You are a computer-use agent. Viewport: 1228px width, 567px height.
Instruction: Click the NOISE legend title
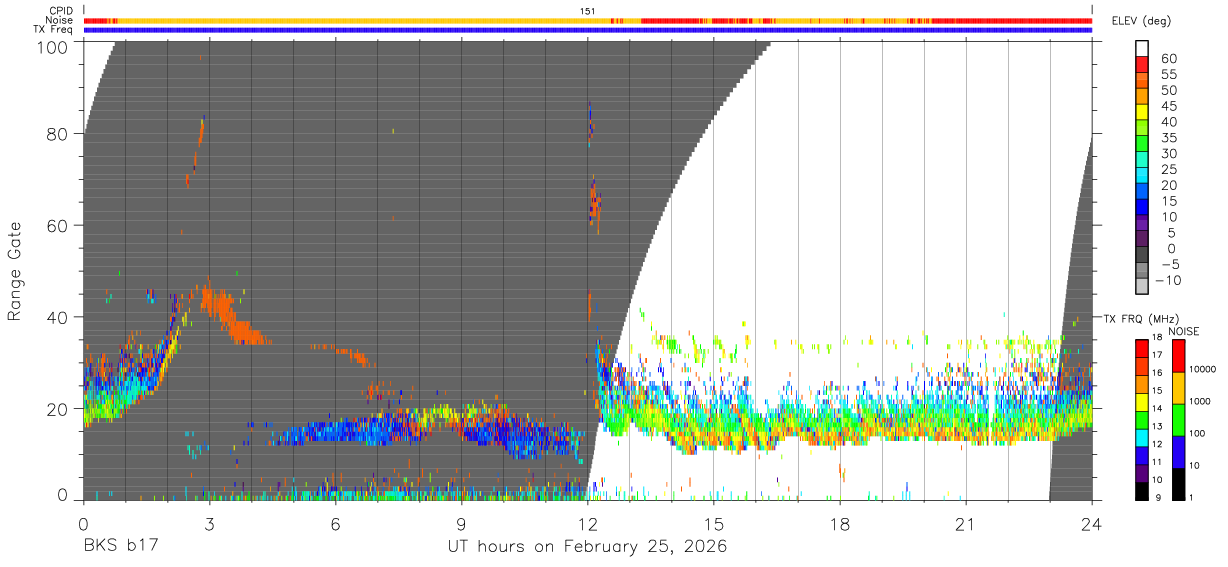click(1184, 331)
